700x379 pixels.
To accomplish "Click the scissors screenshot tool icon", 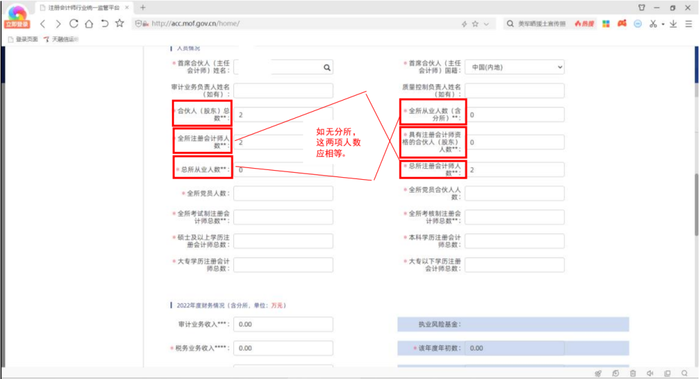I will [653, 24].
